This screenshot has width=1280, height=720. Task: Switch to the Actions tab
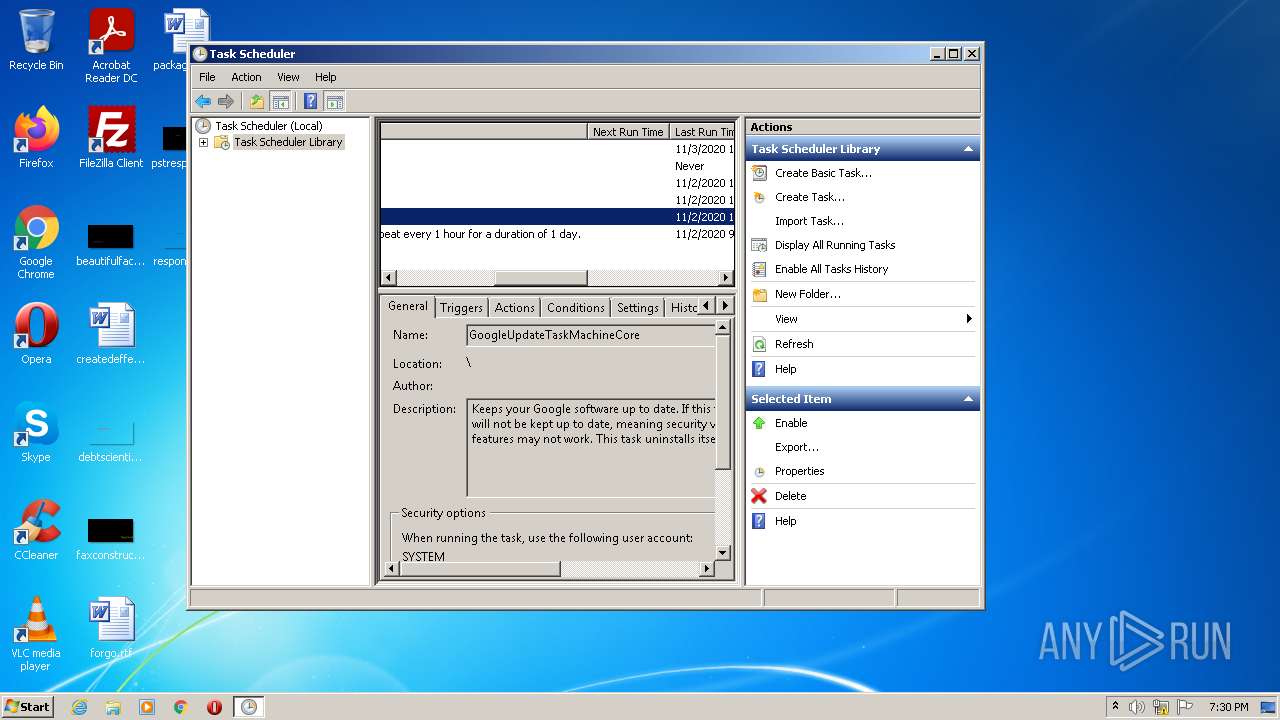click(514, 307)
